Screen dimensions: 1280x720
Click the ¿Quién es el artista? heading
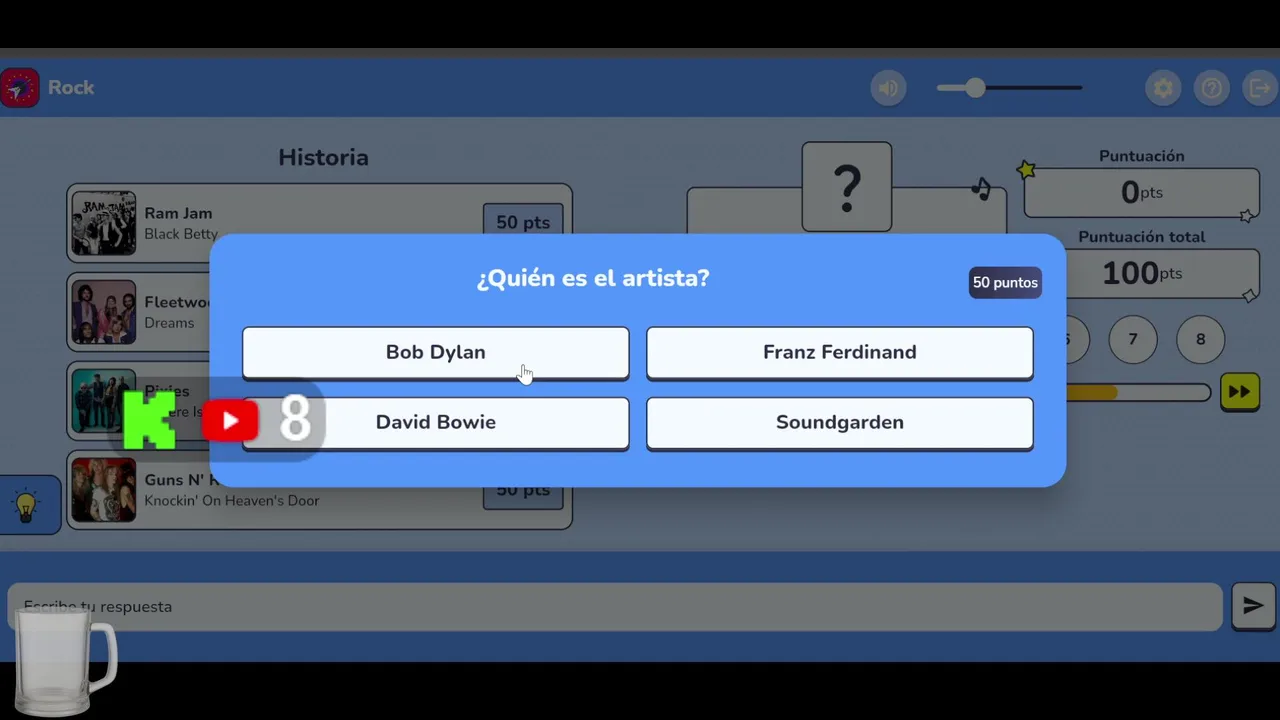pyautogui.click(x=593, y=278)
